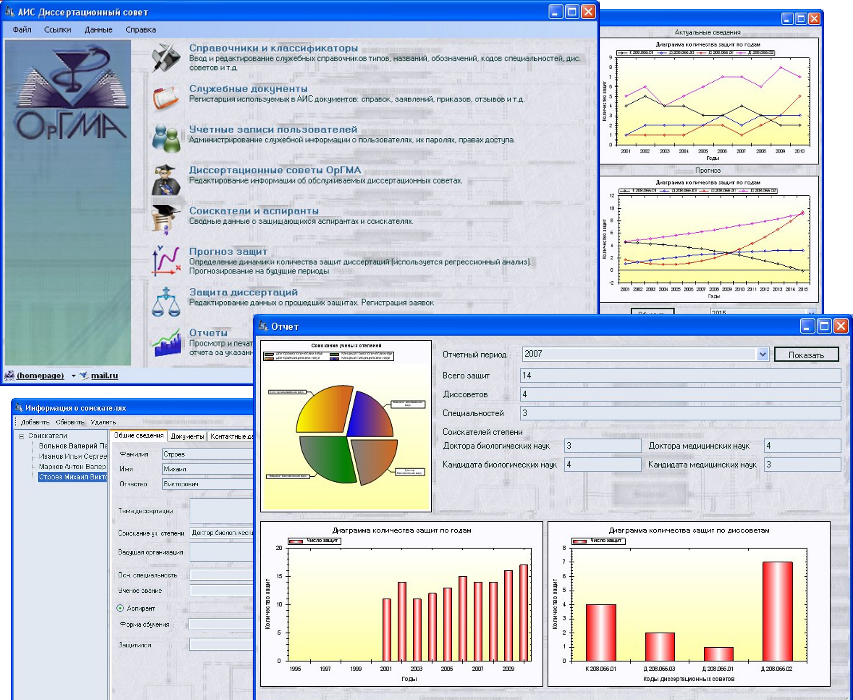This screenshot has height=700, width=853.
Task: Open the Защита диссертаций scales icon
Action: [166, 302]
